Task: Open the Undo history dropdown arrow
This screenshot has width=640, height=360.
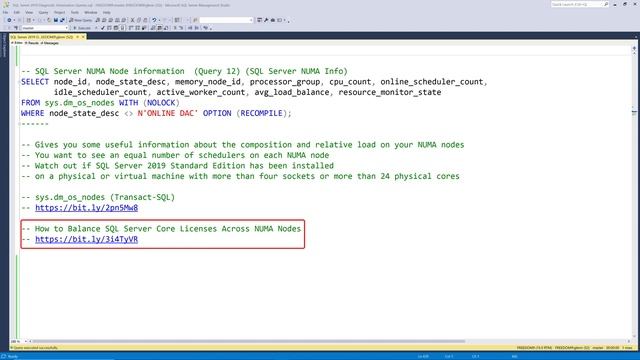Action: coord(159,20)
